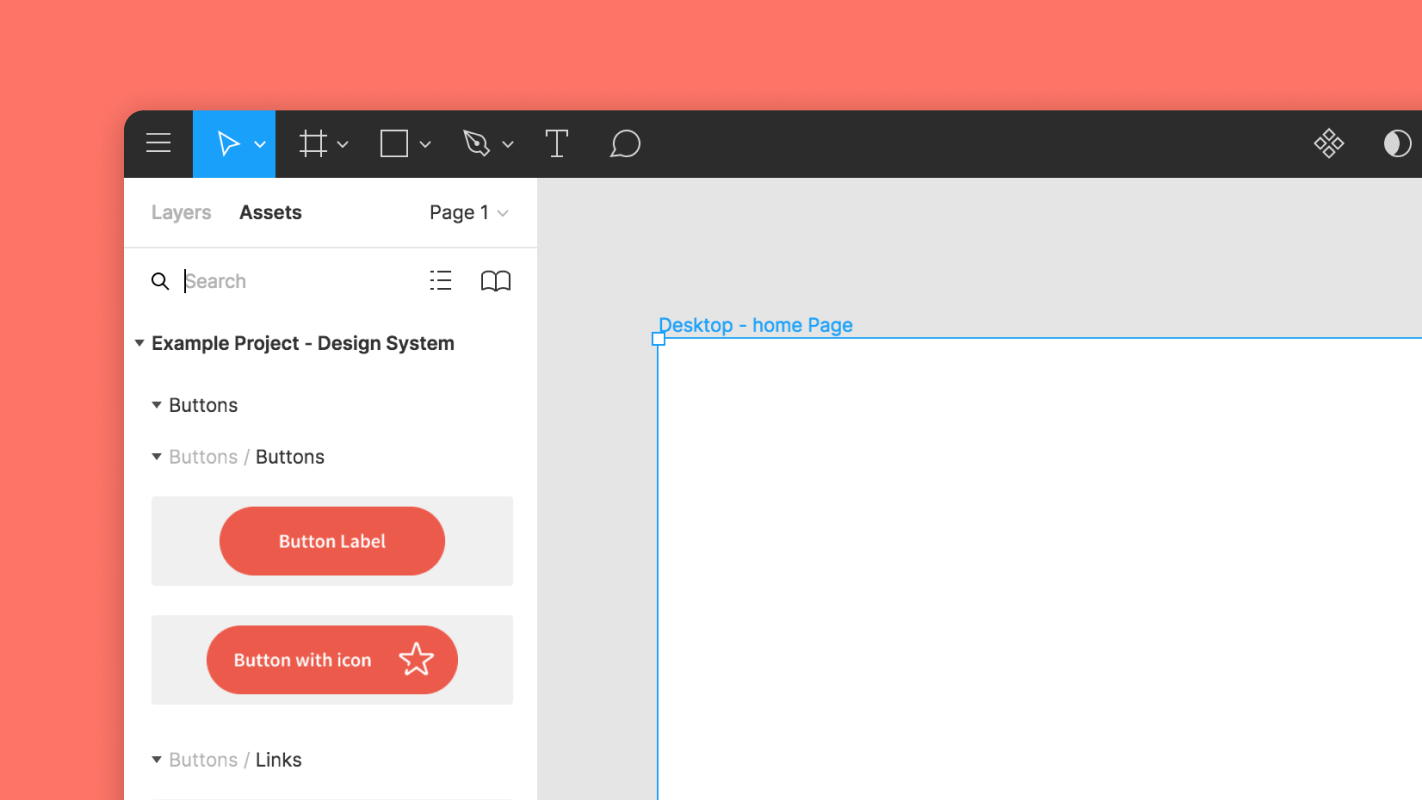This screenshot has width=1422, height=800.
Task: Open the hamburger main menu
Action: pyautogui.click(x=158, y=143)
